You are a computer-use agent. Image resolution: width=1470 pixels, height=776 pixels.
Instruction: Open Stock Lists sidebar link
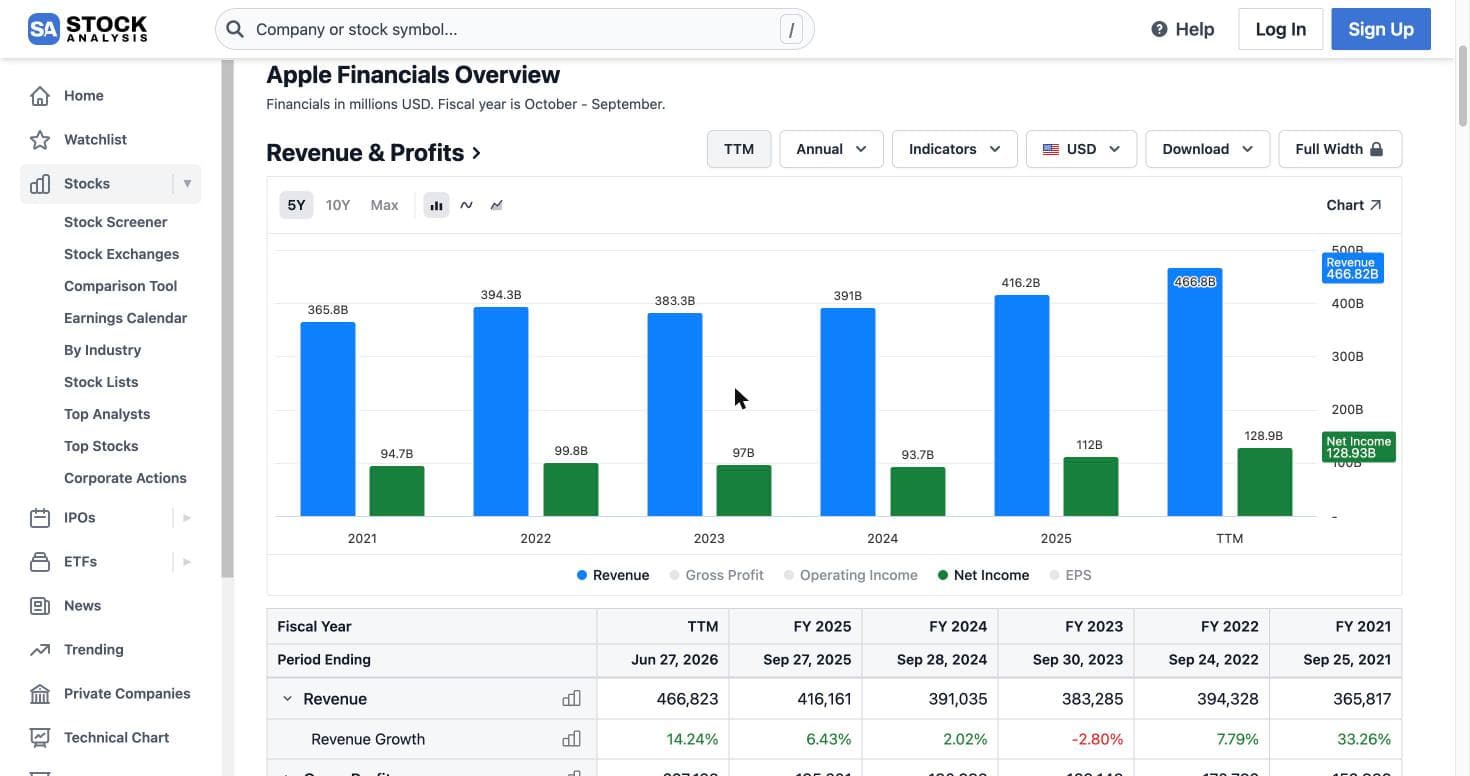(101, 382)
